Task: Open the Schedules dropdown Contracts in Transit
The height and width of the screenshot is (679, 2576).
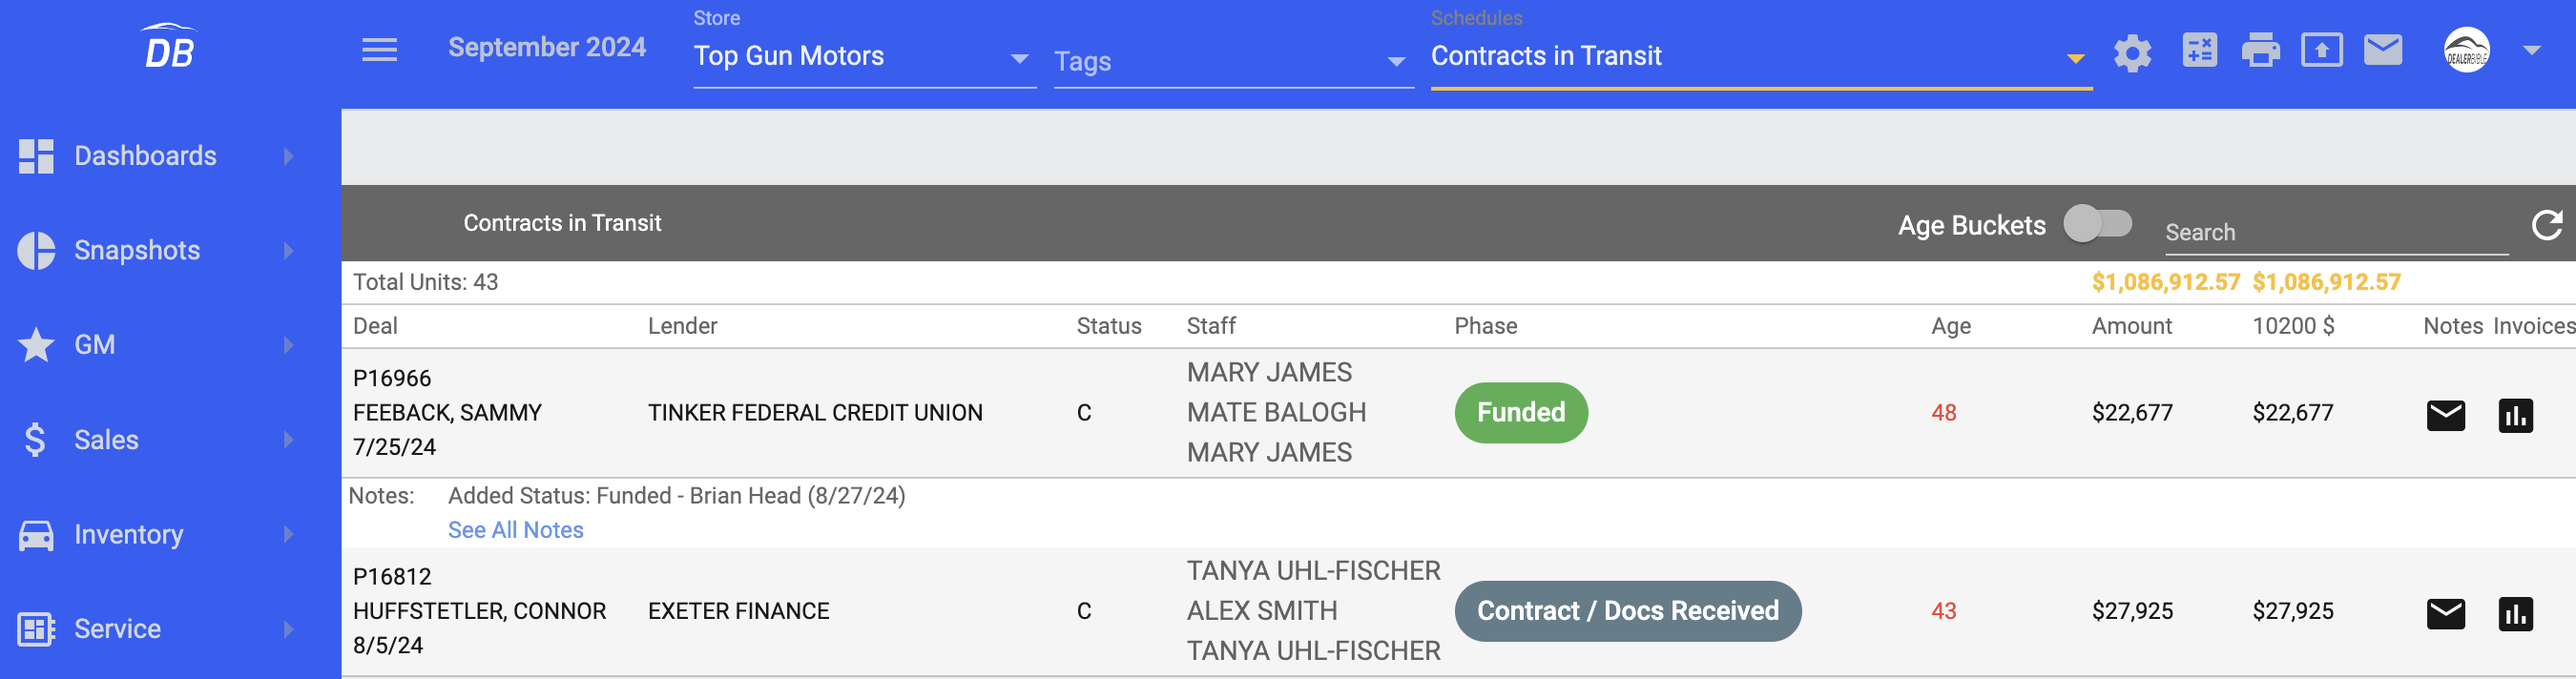Action: [1760, 57]
